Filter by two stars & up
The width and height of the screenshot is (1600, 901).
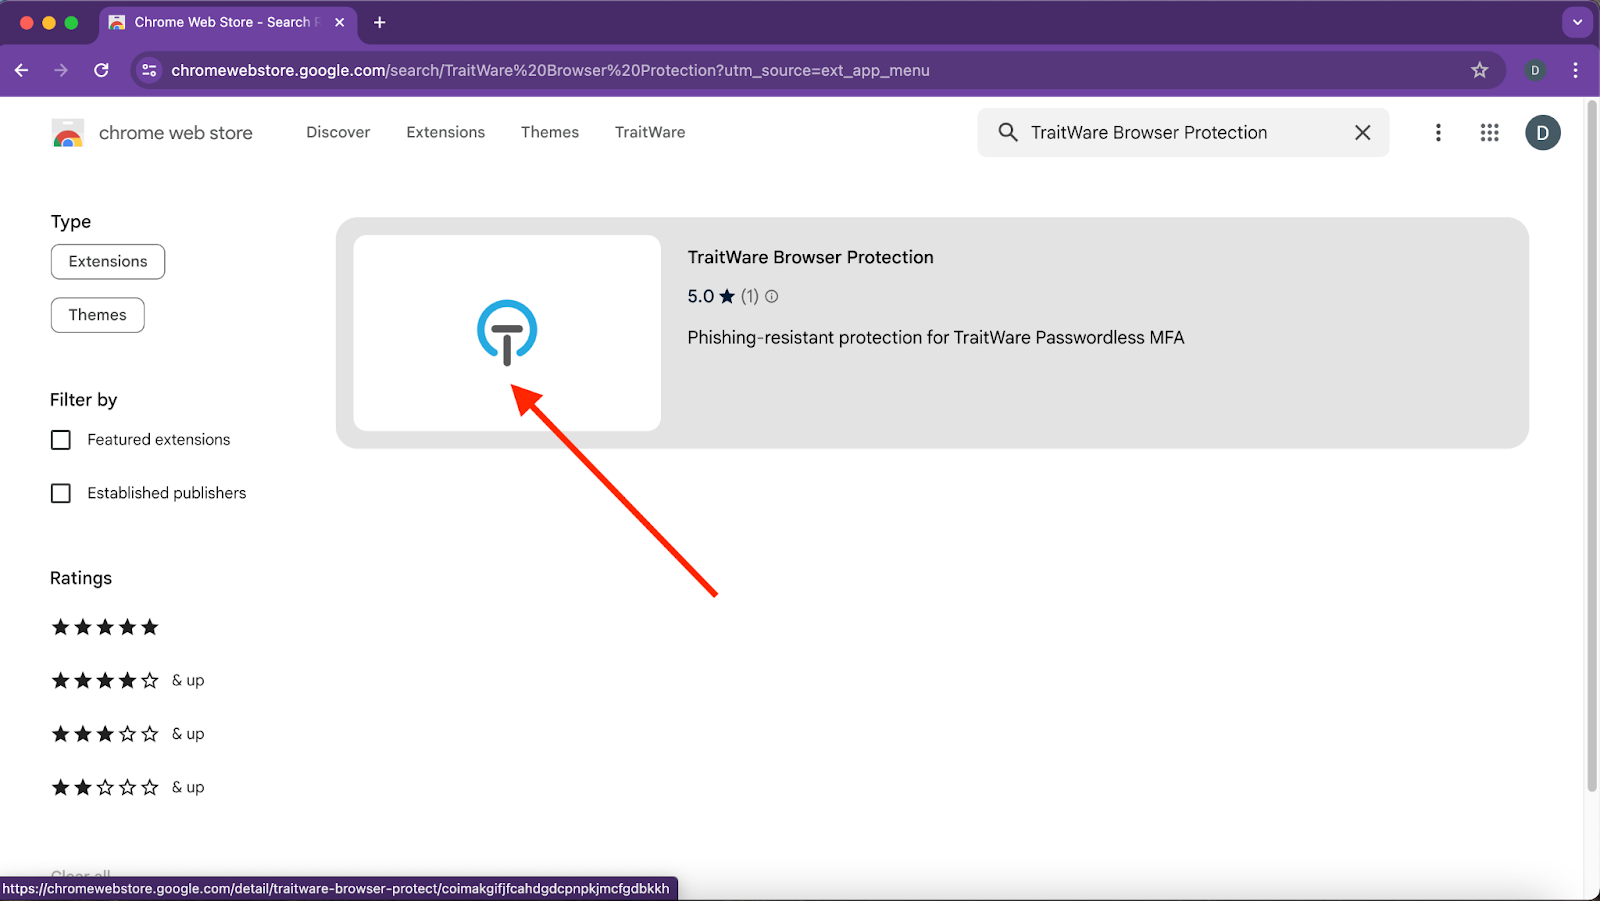(x=127, y=787)
